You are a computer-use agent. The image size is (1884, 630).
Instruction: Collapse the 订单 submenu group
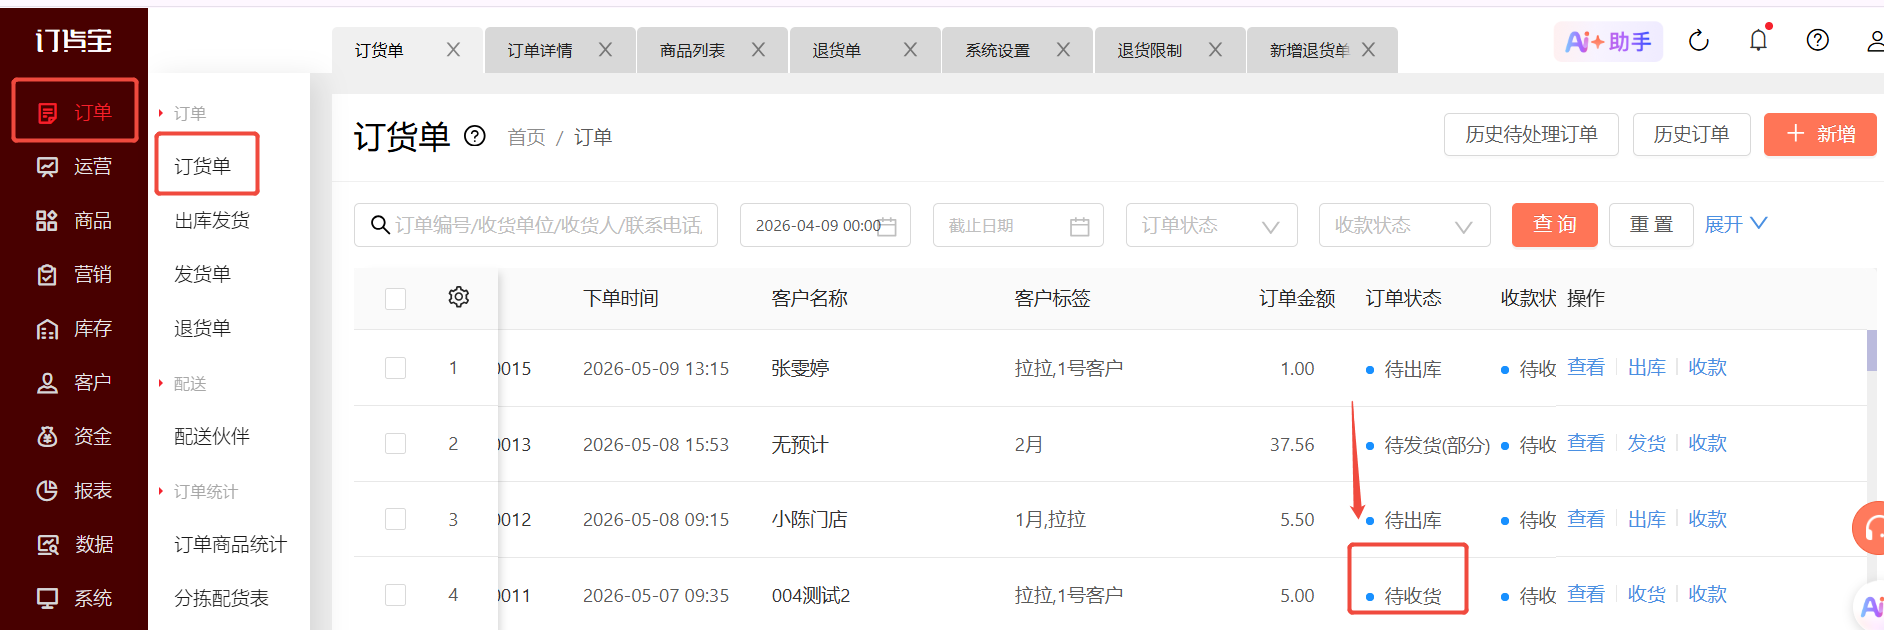[x=182, y=113]
